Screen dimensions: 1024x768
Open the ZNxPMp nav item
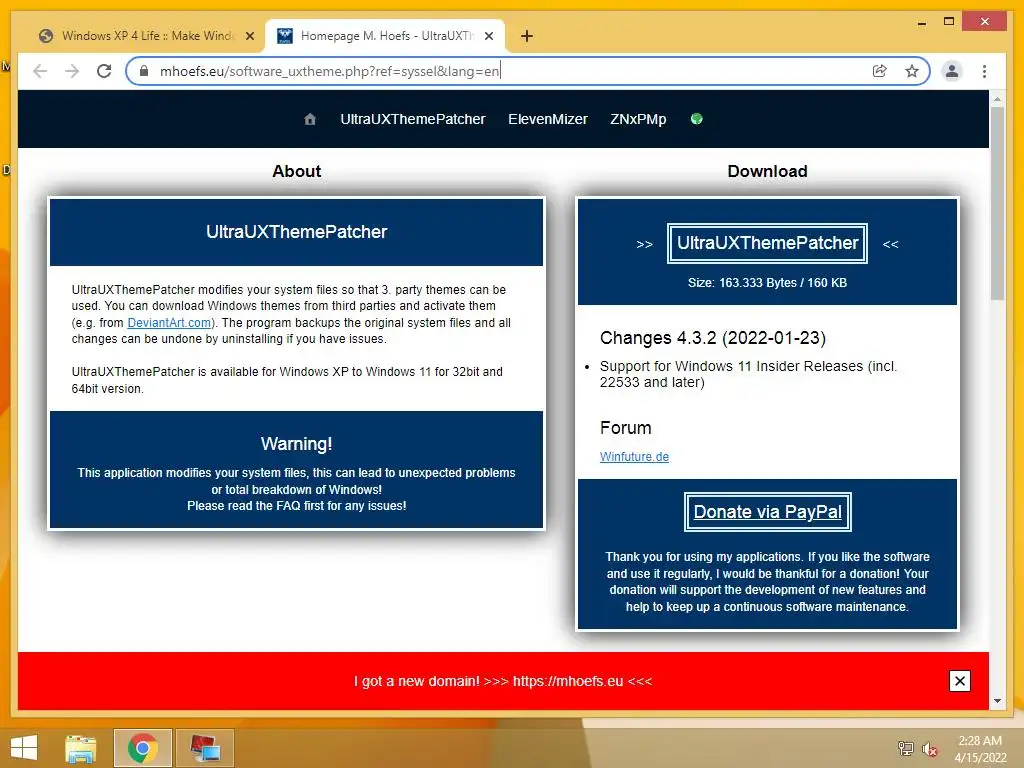638,120
